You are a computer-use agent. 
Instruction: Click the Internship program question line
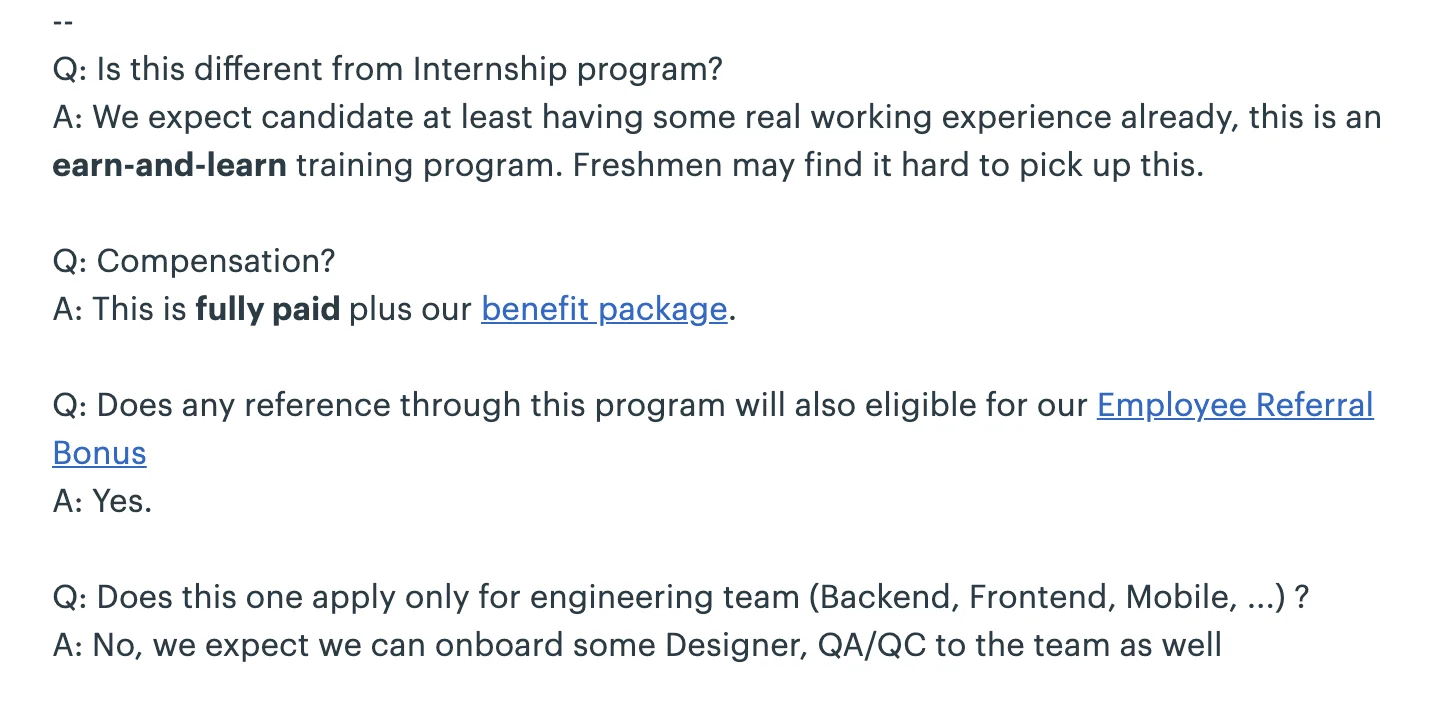click(387, 69)
